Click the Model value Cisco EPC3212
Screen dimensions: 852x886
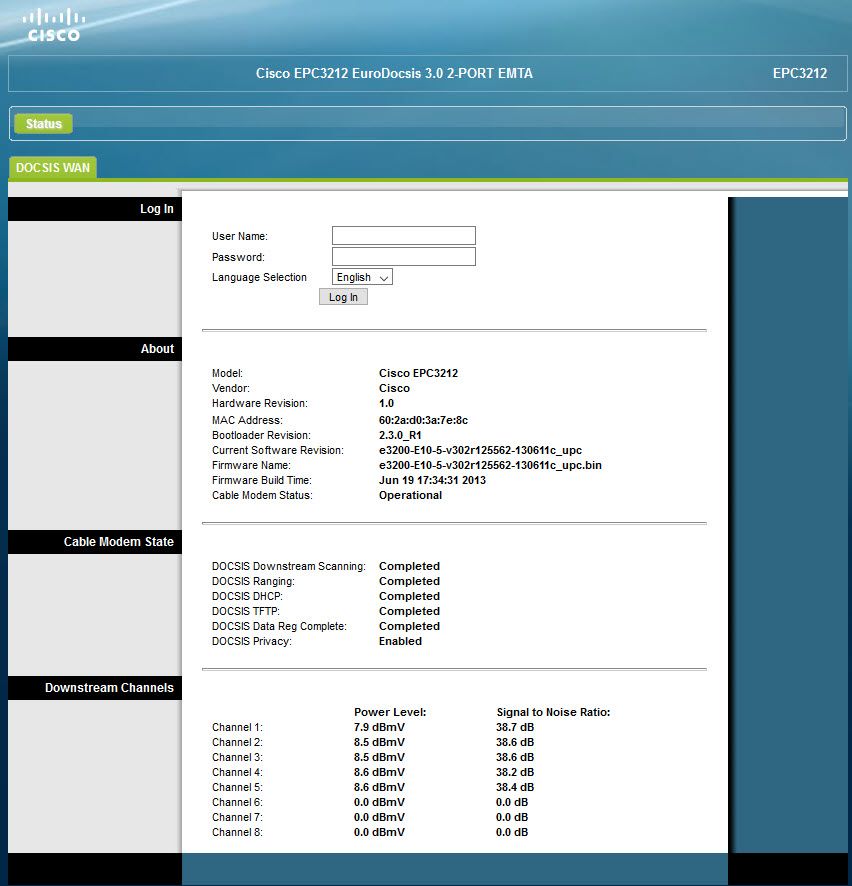tap(418, 373)
